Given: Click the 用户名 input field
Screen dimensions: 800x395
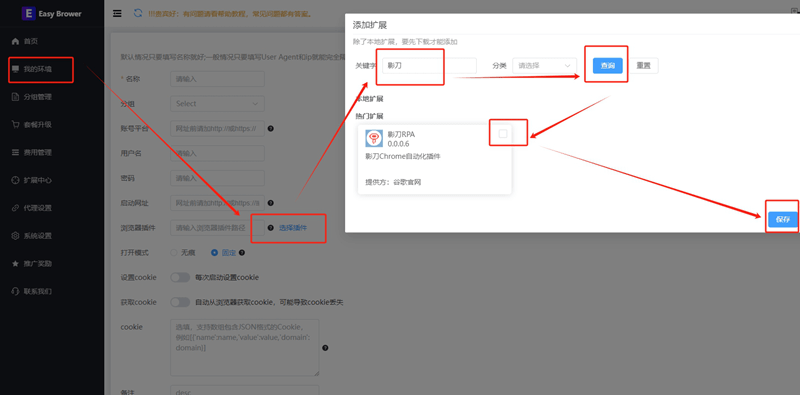Looking at the screenshot, I should click(217, 153).
